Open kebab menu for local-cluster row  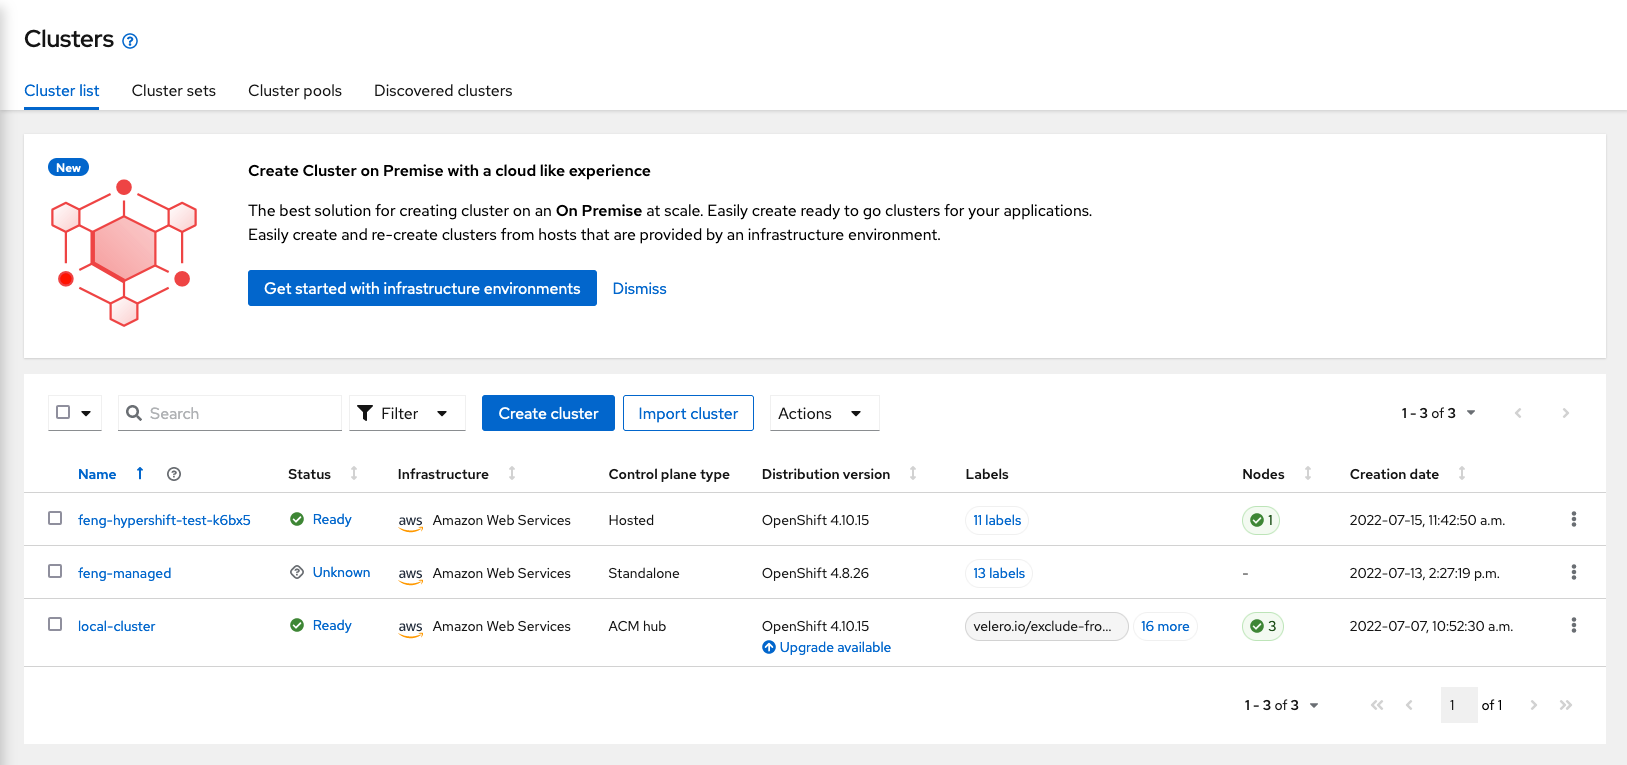(1573, 625)
